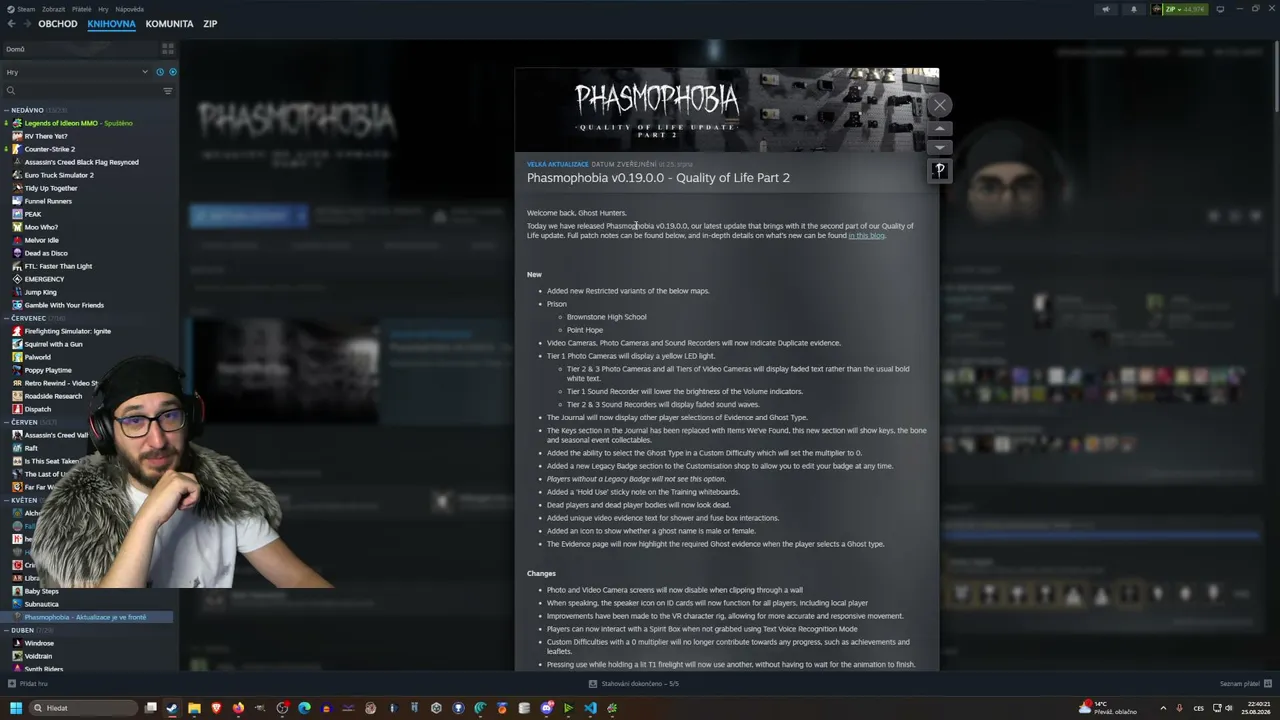
Task: Open File Explorer from the taskbar
Action: (194, 708)
